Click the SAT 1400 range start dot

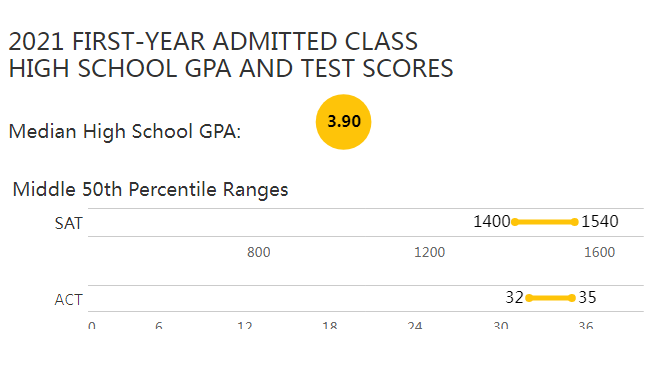(515, 222)
